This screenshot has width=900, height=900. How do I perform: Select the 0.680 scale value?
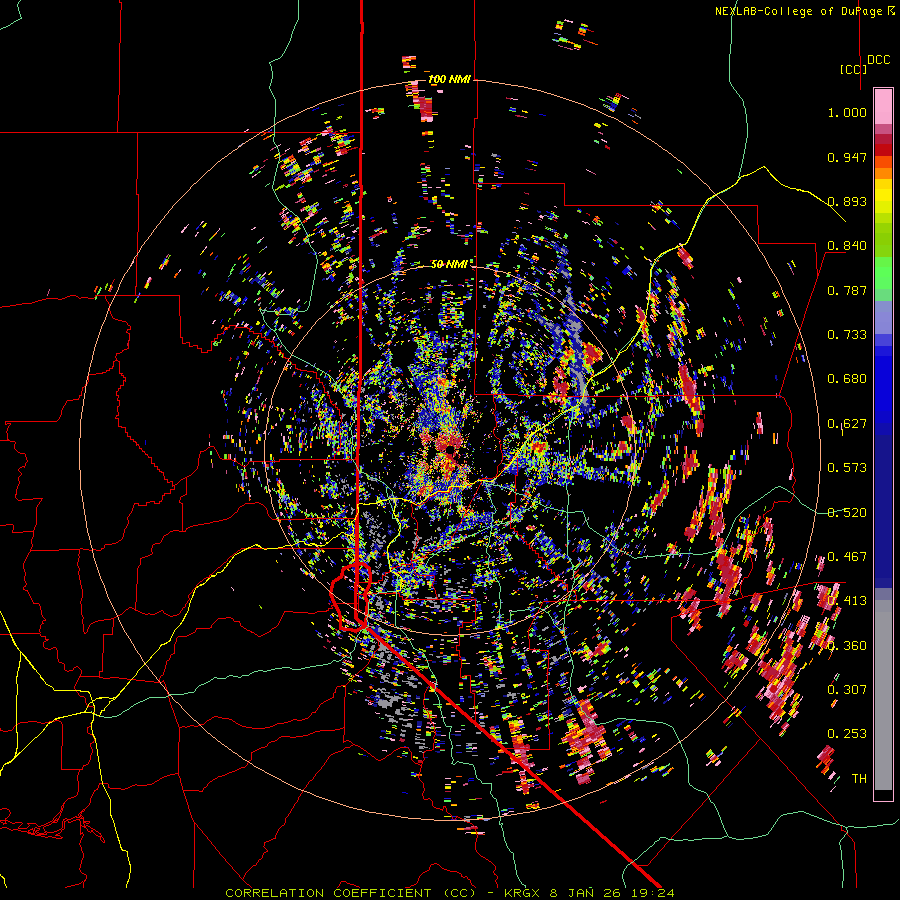click(x=847, y=379)
